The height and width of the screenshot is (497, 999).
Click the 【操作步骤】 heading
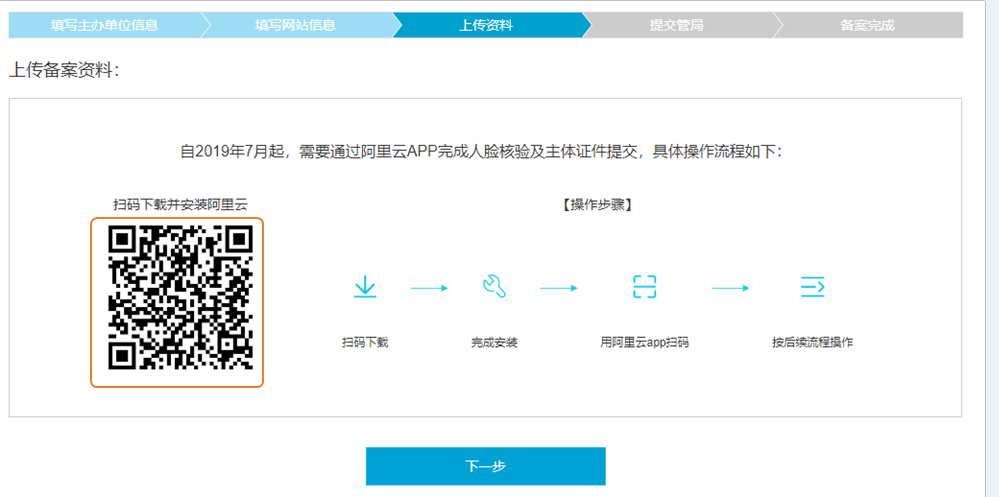[598, 205]
